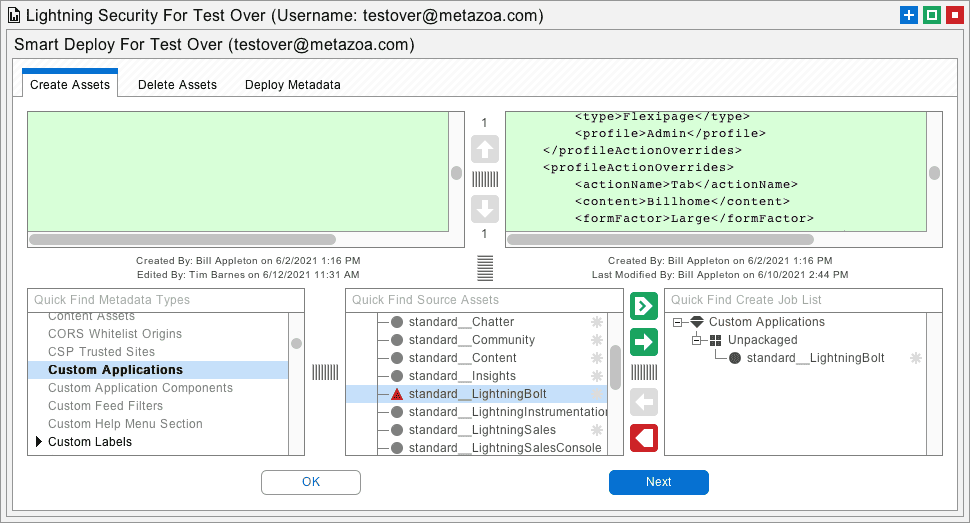Image resolution: width=970 pixels, height=523 pixels.
Task: Click the gray circle icon beside standard__Content
Action: [397, 358]
